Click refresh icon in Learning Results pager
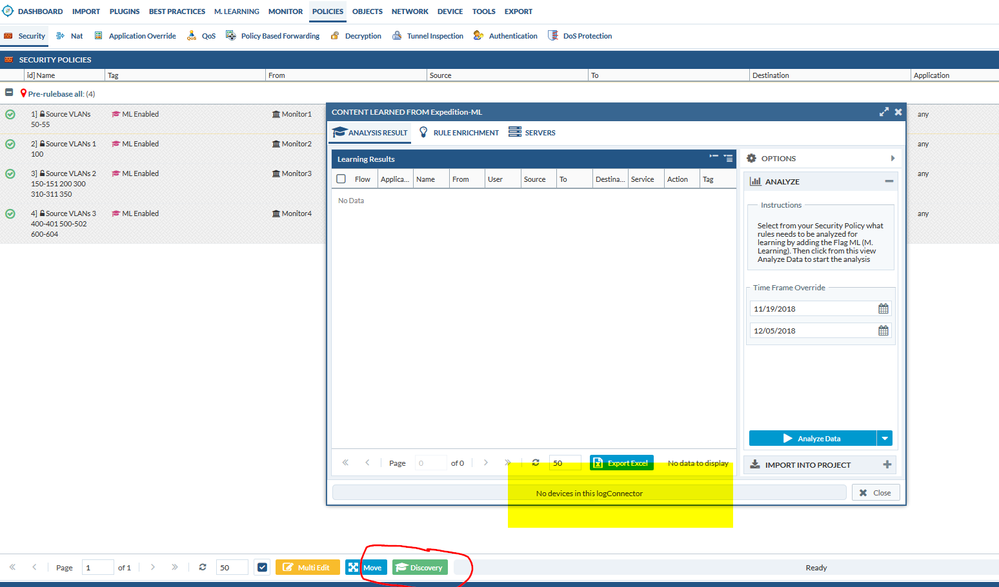The height and width of the screenshot is (587, 999). 536,463
